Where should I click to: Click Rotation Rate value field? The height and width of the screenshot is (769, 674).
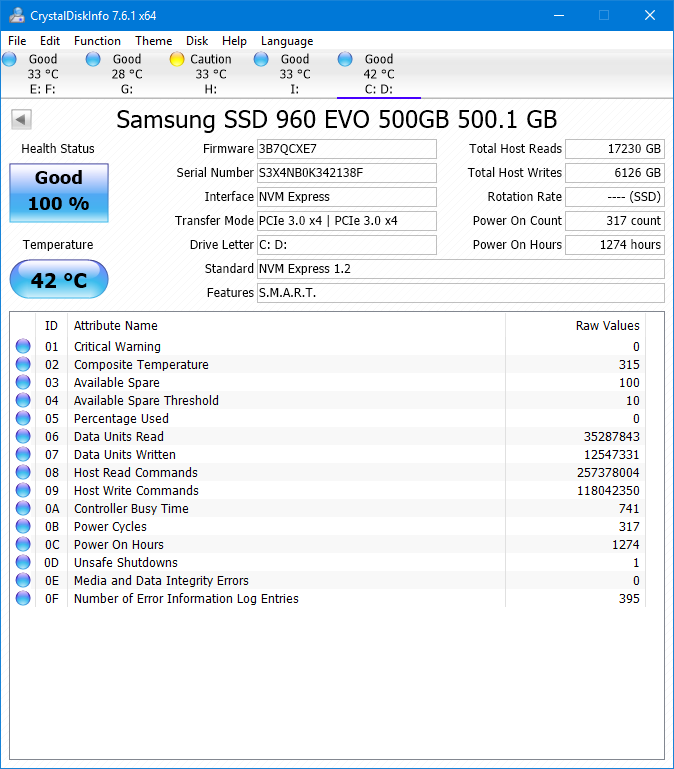(x=615, y=197)
